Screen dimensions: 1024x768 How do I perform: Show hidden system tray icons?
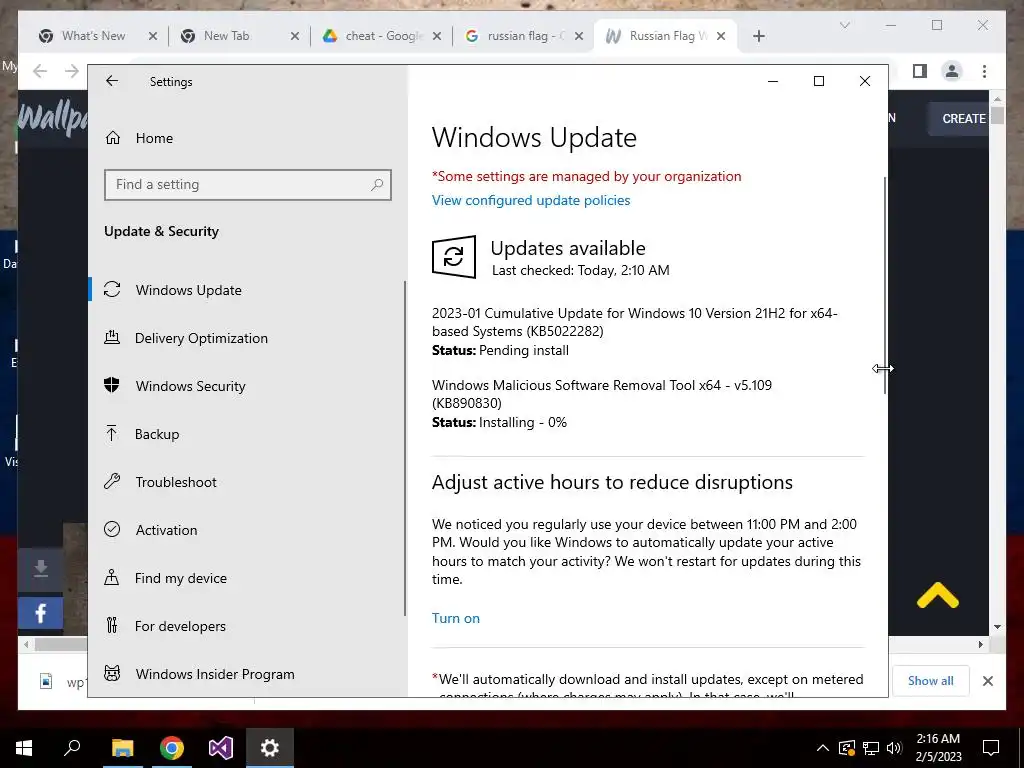[x=823, y=748]
